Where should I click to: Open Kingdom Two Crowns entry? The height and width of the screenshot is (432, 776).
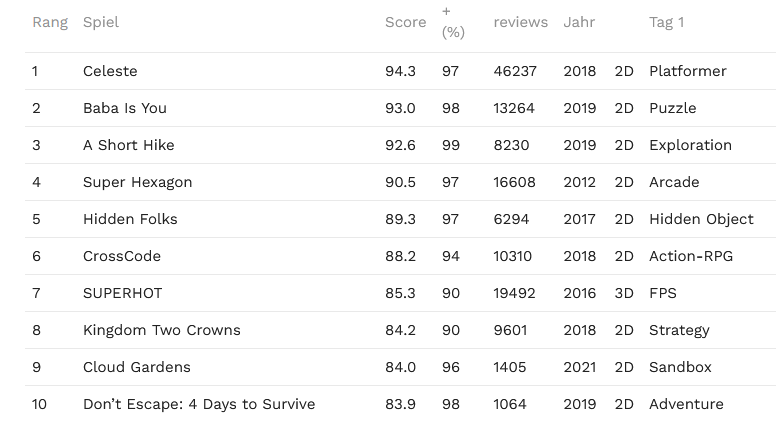point(162,330)
